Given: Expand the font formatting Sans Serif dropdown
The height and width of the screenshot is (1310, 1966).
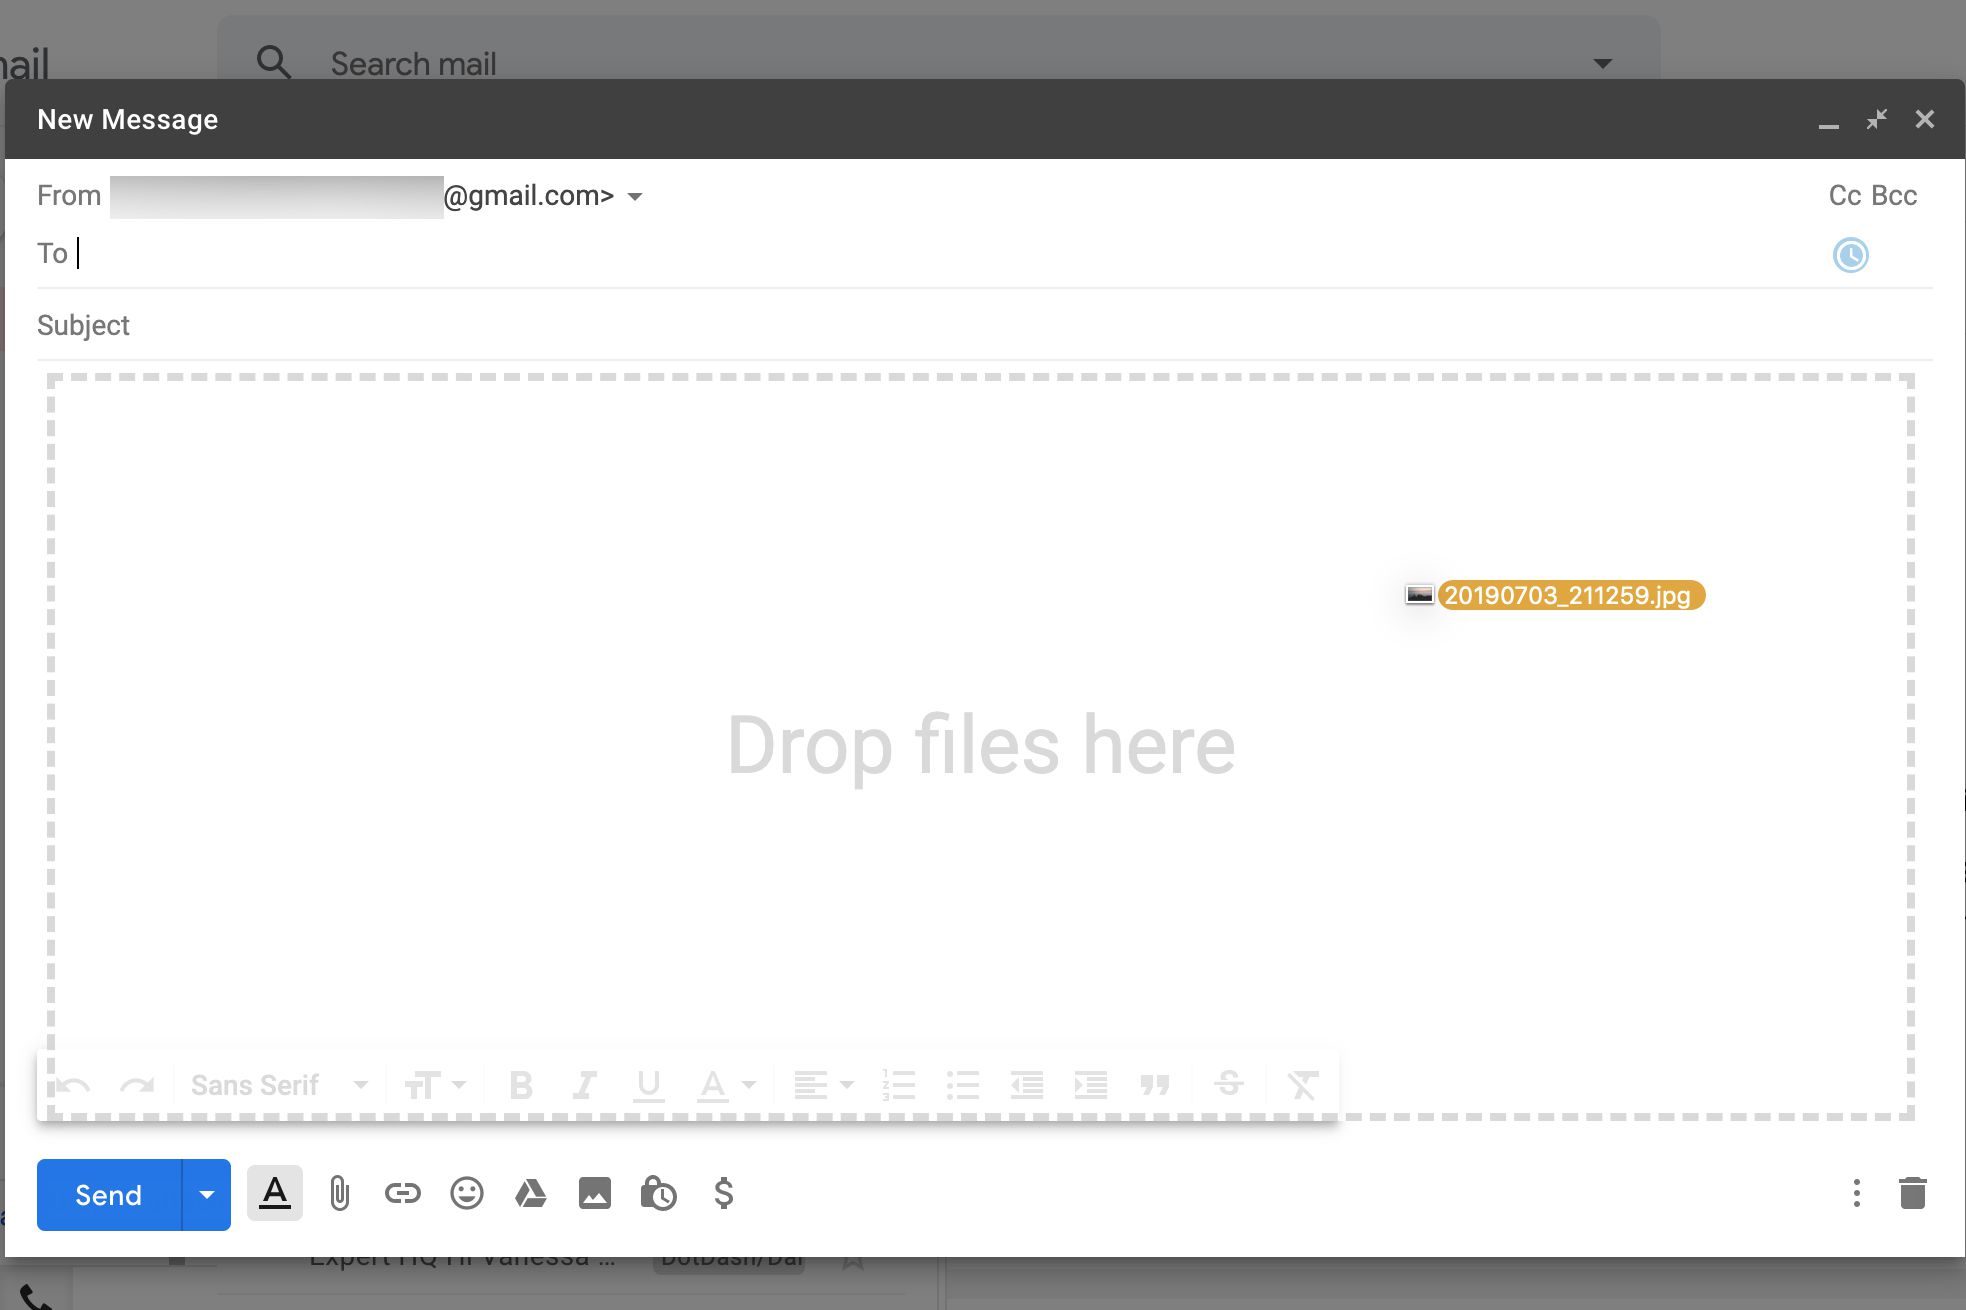Looking at the screenshot, I should (x=361, y=1083).
